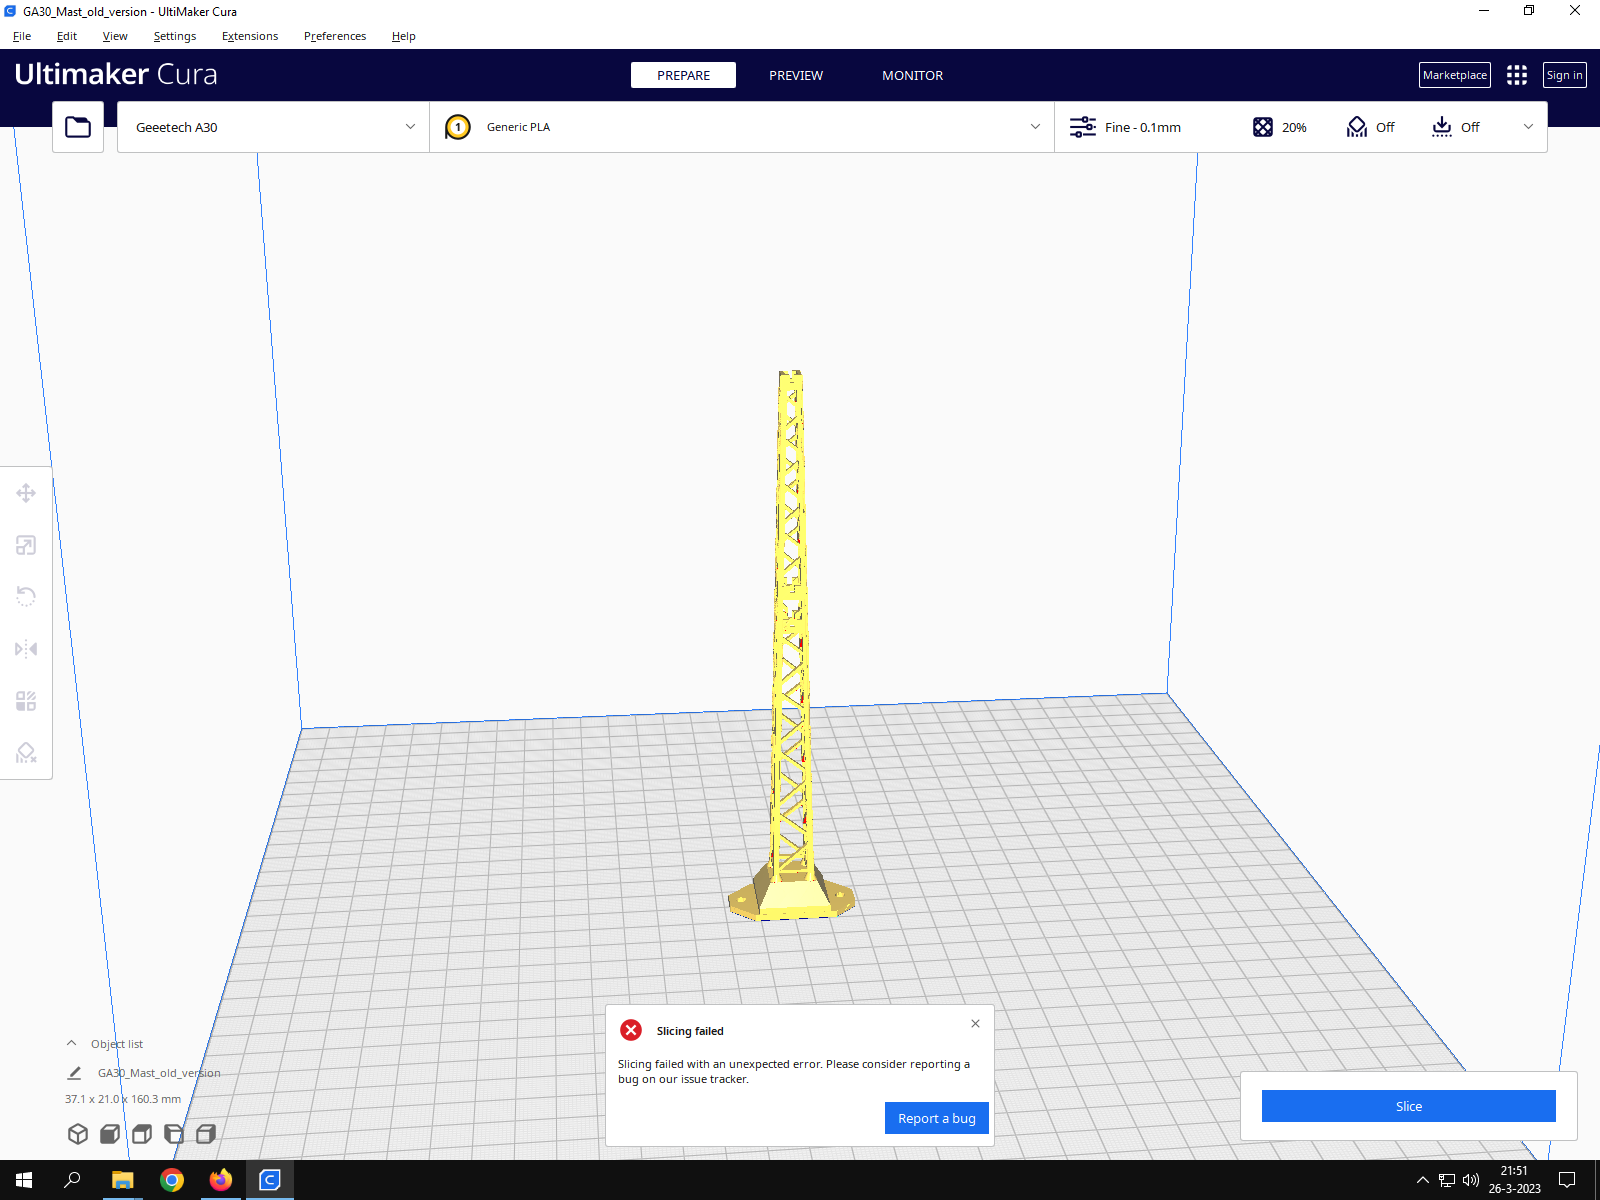Select the Per Model Settings tool
Screen dimensions: 1600x1200
[x=26, y=701]
